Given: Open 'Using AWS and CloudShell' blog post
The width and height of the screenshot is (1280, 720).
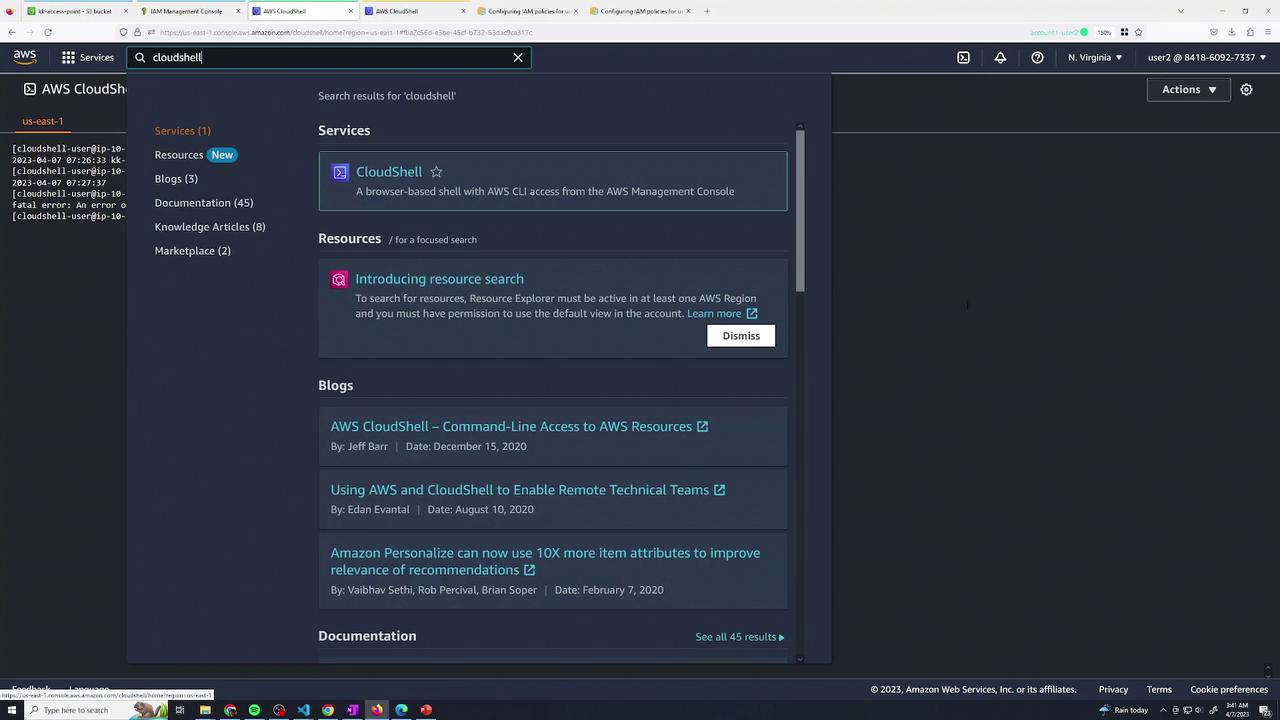Looking at the screenshot, I should point(528,489).
